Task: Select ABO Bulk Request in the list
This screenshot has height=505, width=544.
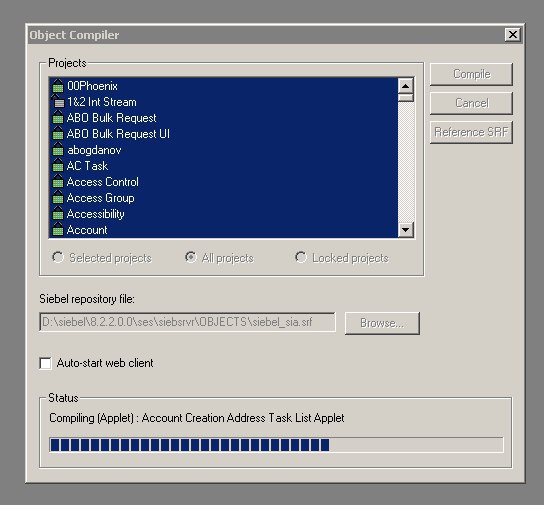Action: coord(111,118)
